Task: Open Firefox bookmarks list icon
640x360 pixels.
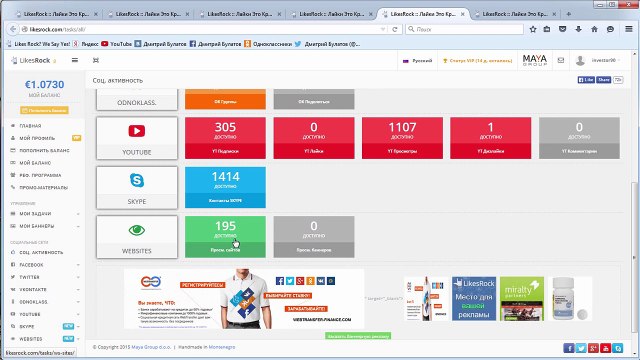Action: [547, 29]
